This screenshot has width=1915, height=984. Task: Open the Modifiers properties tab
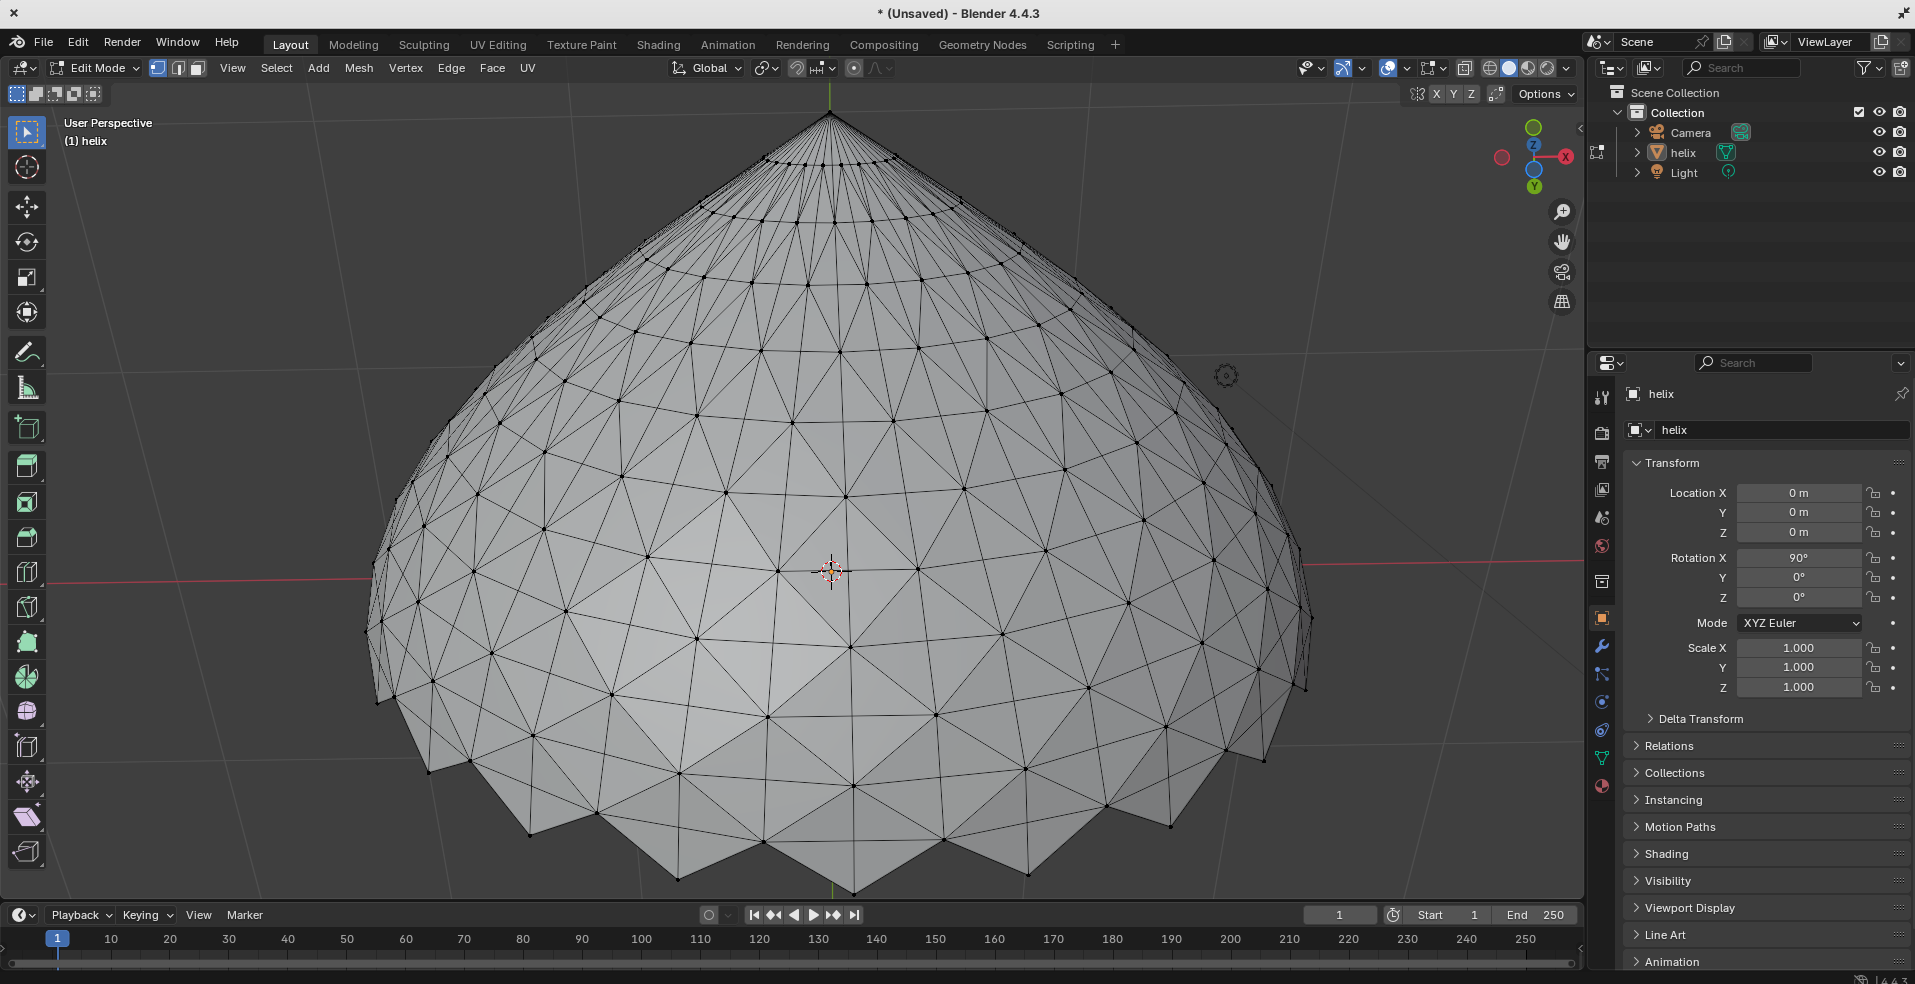(1602, 646)
